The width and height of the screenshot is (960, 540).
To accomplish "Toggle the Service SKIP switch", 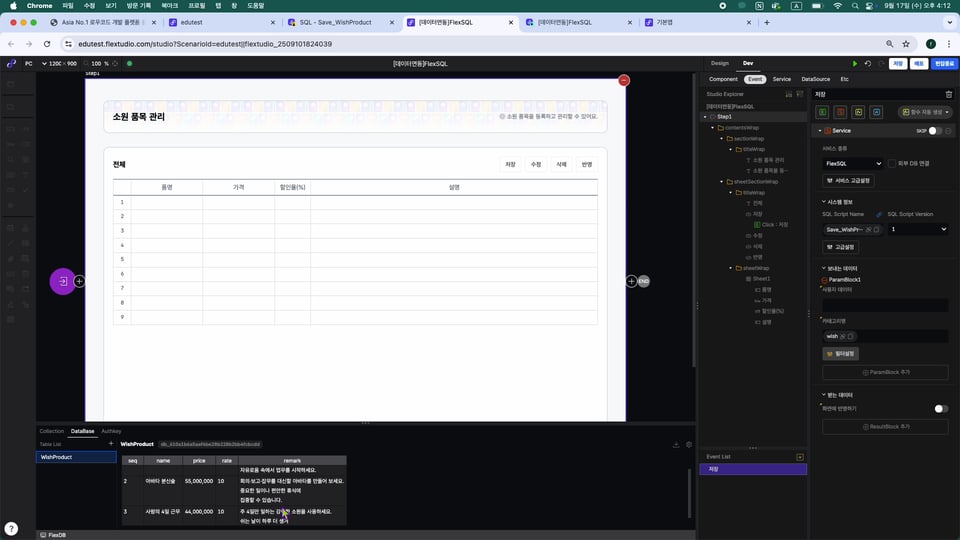I will [934, 130].
